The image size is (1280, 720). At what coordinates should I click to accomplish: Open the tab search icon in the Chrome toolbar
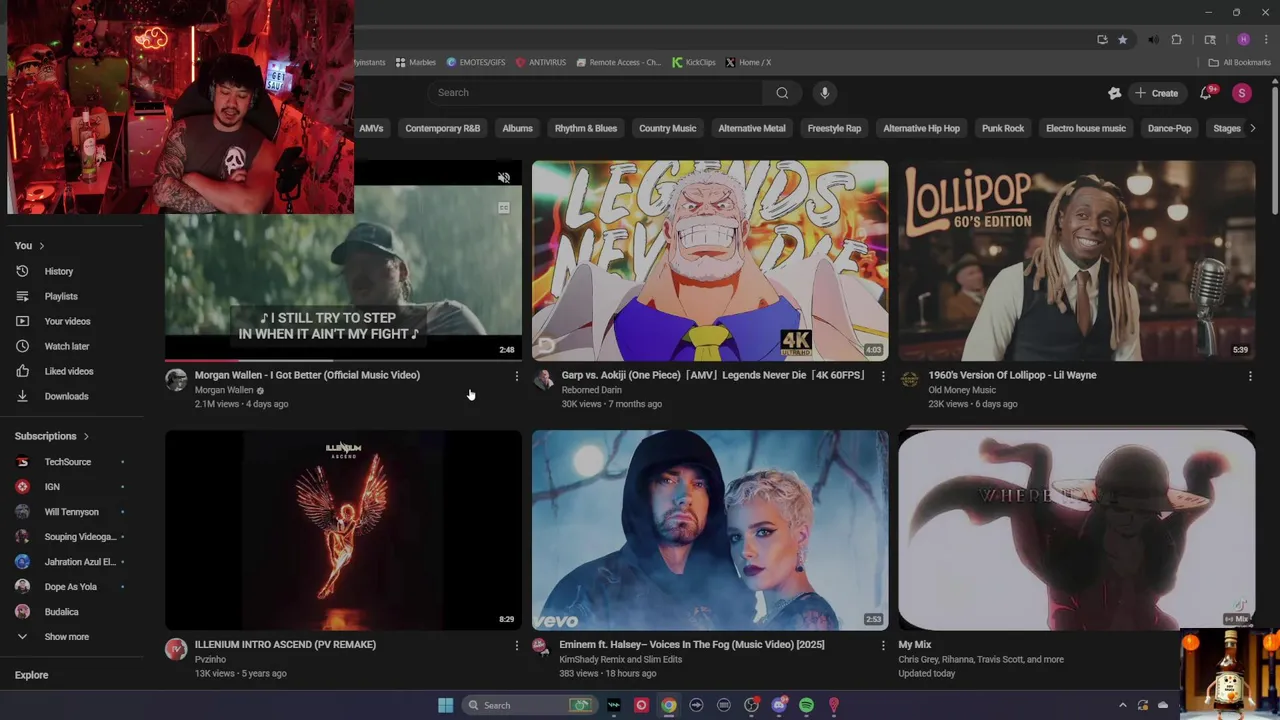(x=1210, y=40)
